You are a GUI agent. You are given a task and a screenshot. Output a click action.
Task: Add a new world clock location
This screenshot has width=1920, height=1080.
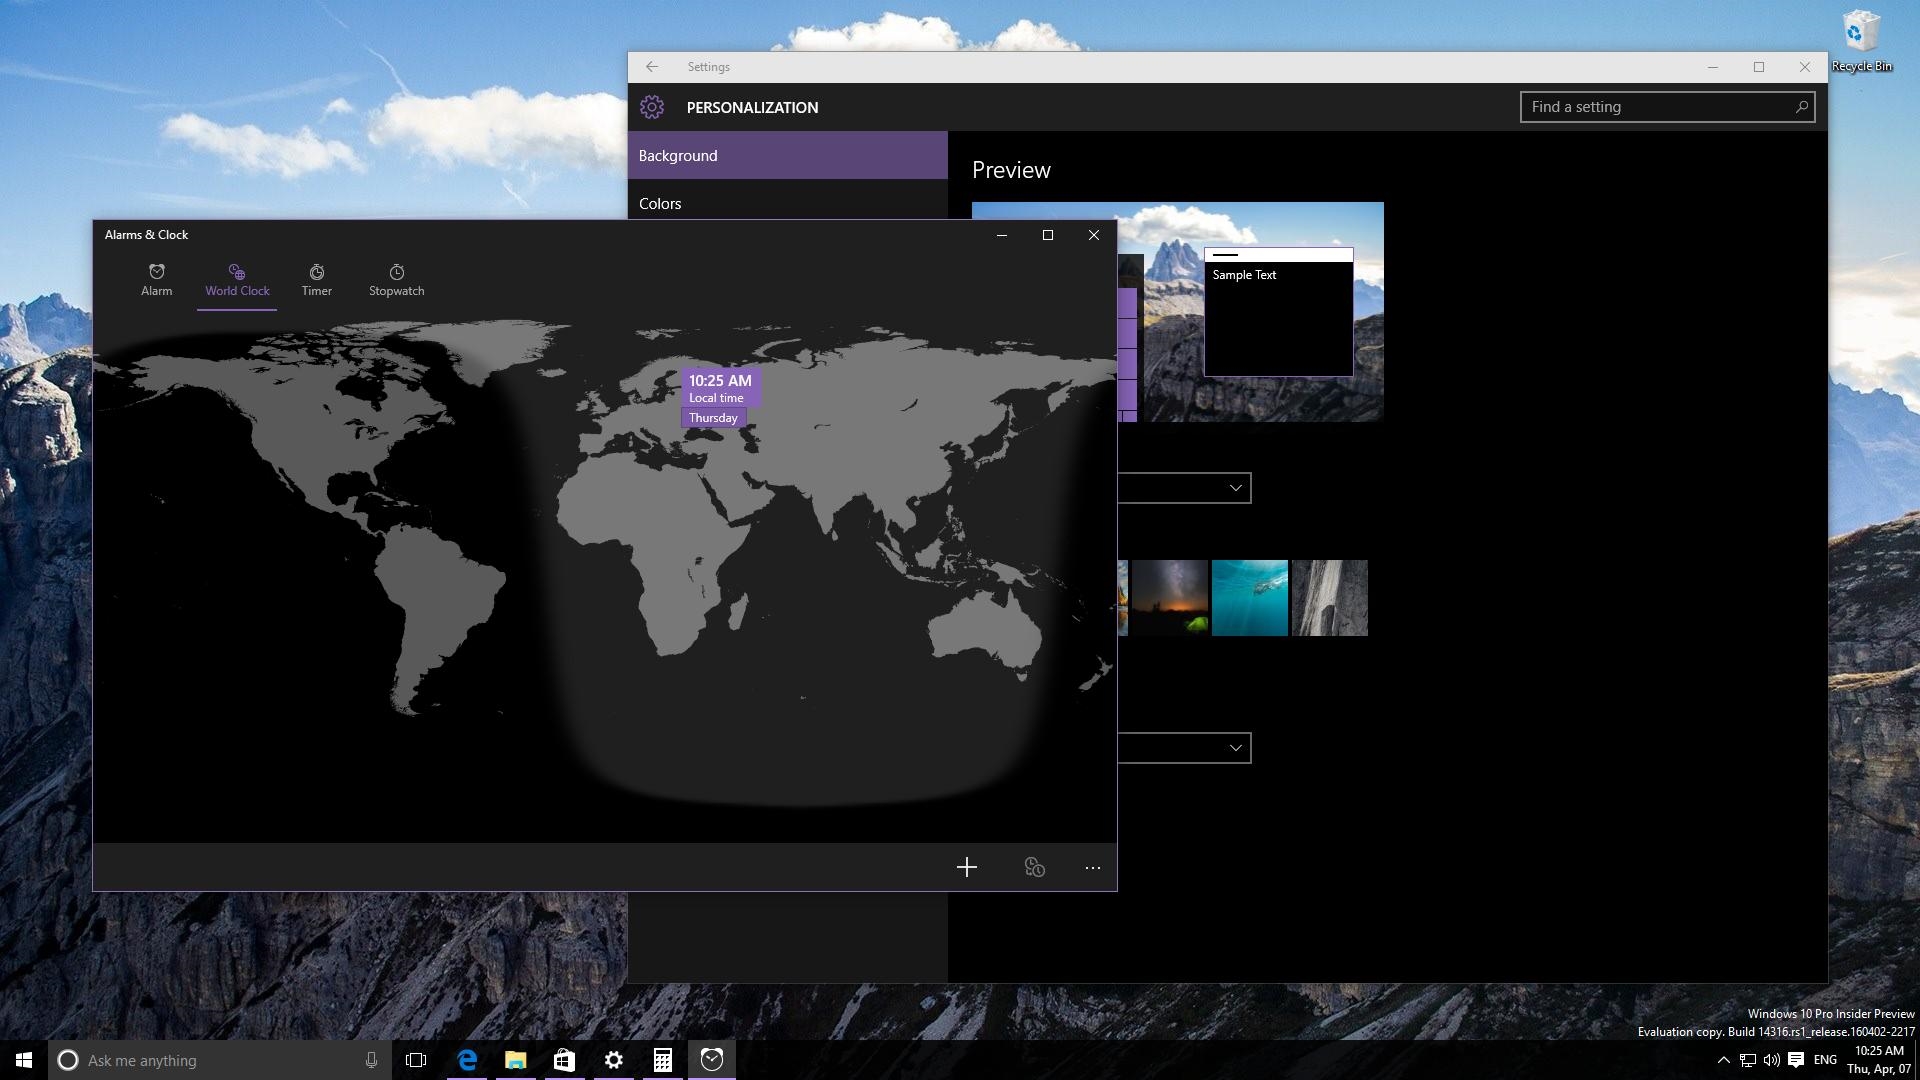click(x=966, y=867)
